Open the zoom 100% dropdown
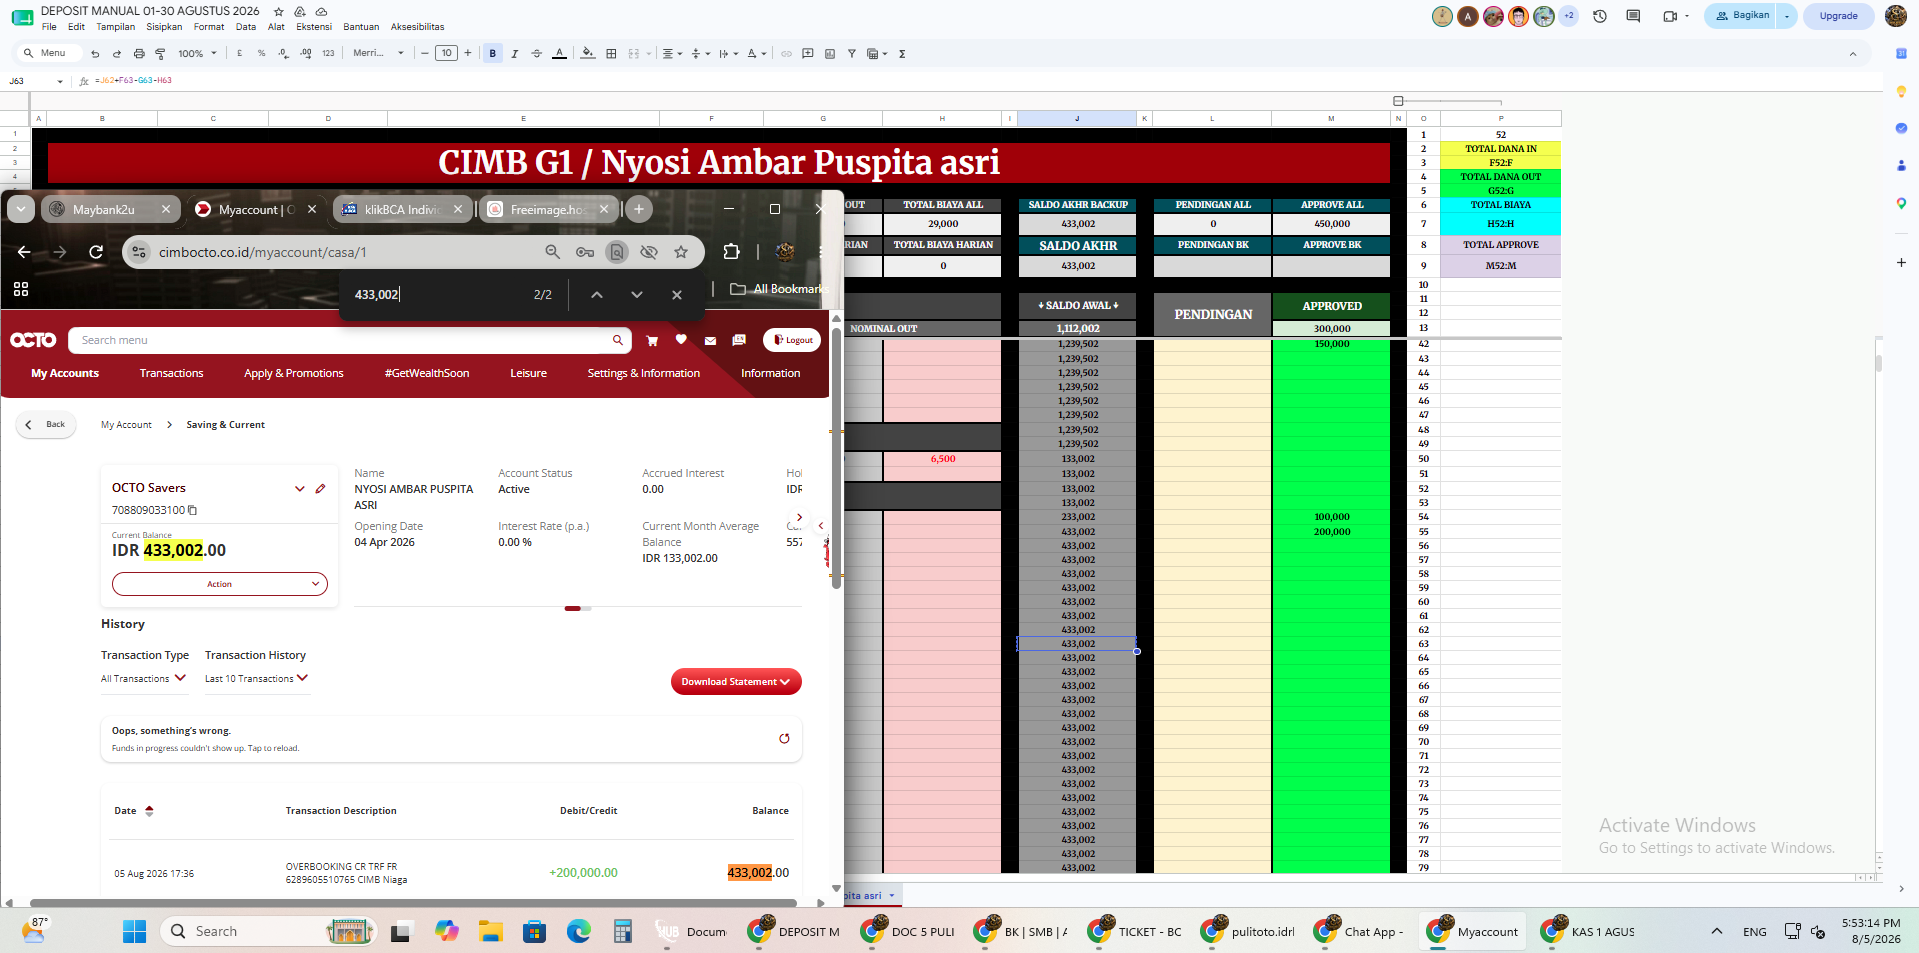The width and height of the screenshot is (1919, 953). (197, 54)
